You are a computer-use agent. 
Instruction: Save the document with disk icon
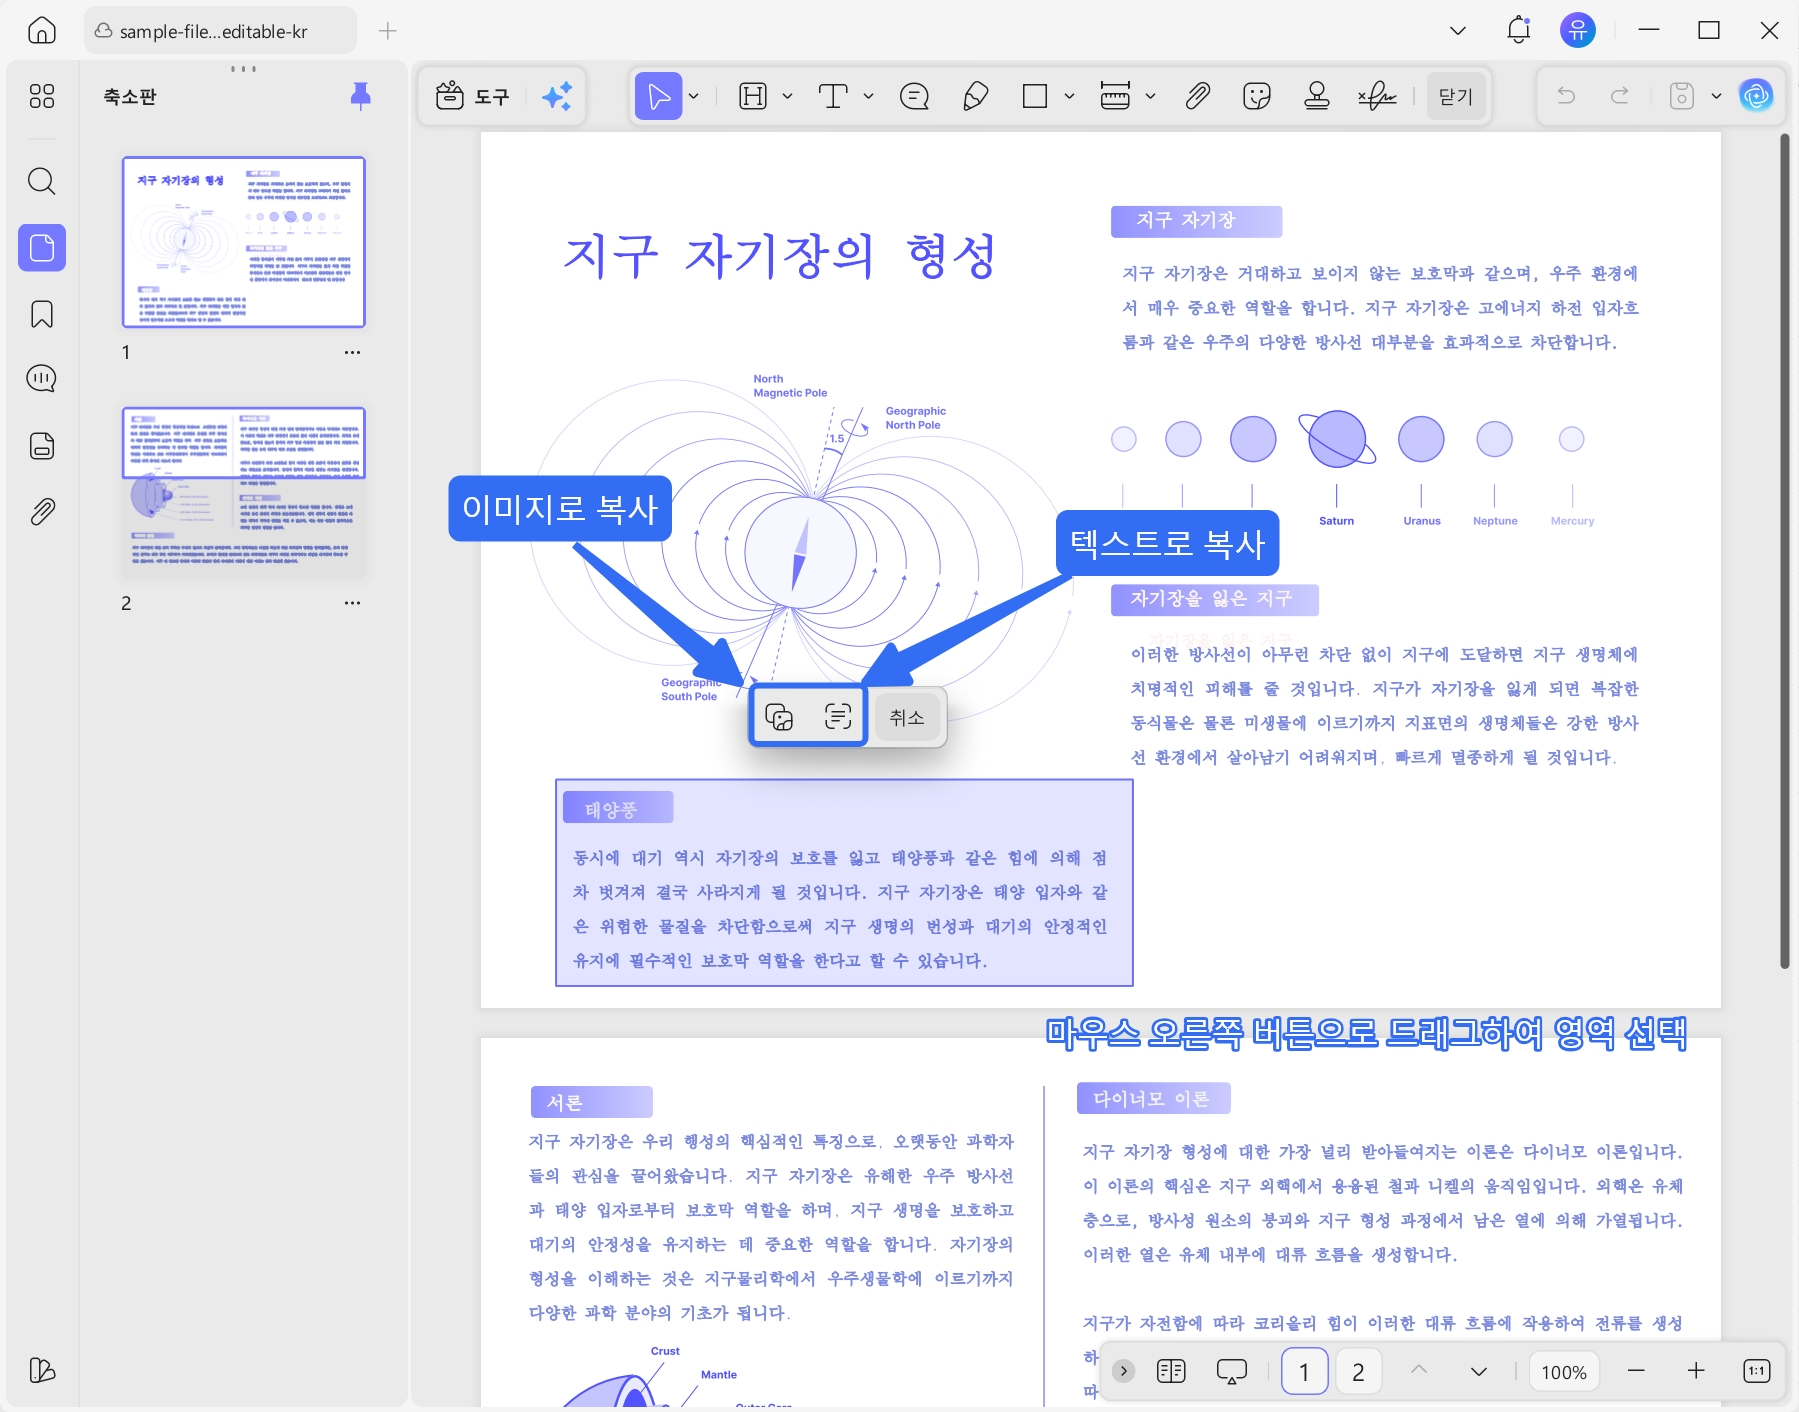[x=1682, y=96]
